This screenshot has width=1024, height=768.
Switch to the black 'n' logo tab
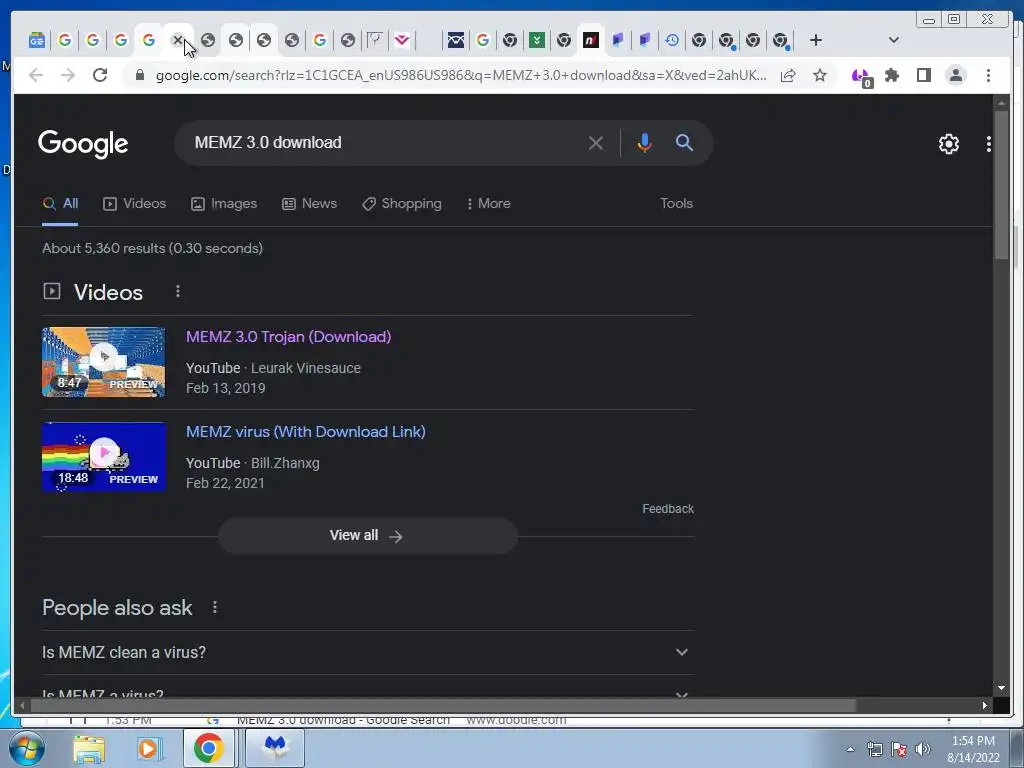(x=590, y=40)
